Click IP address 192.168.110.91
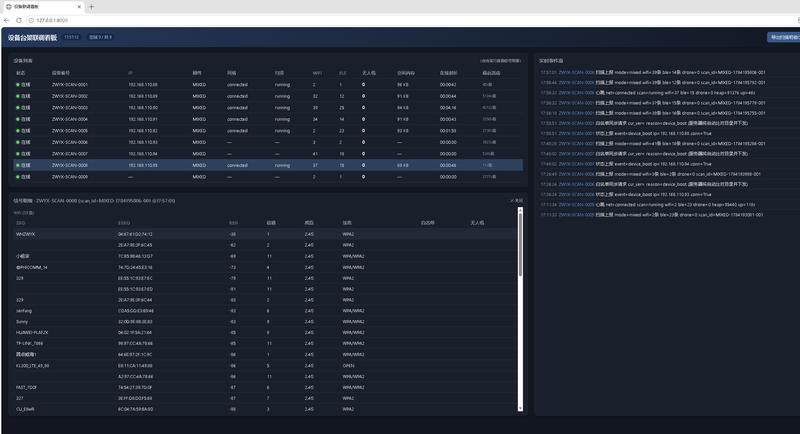Image resolution: width=800 pixels, height=434 pixels. click(143, 119)
